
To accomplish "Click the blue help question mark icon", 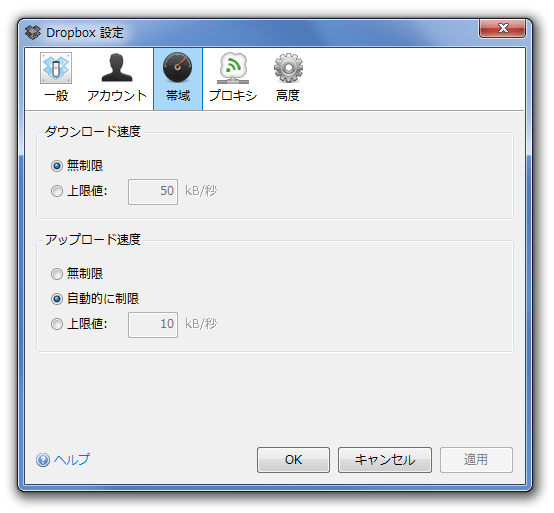I will (x=43, y=460).
